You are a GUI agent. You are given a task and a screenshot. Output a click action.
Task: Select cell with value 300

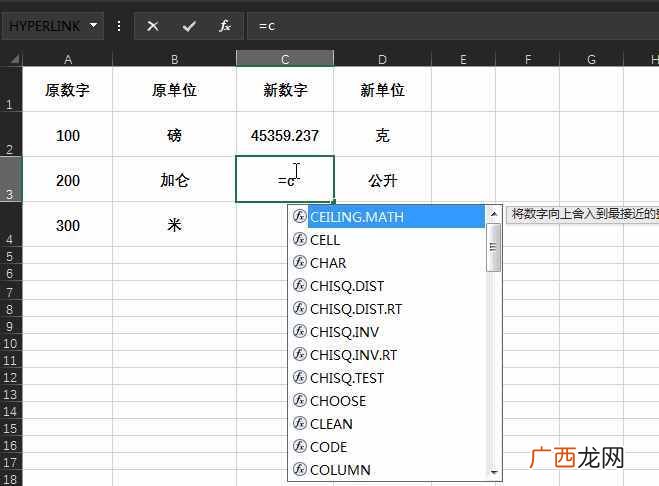coord(68,225)
